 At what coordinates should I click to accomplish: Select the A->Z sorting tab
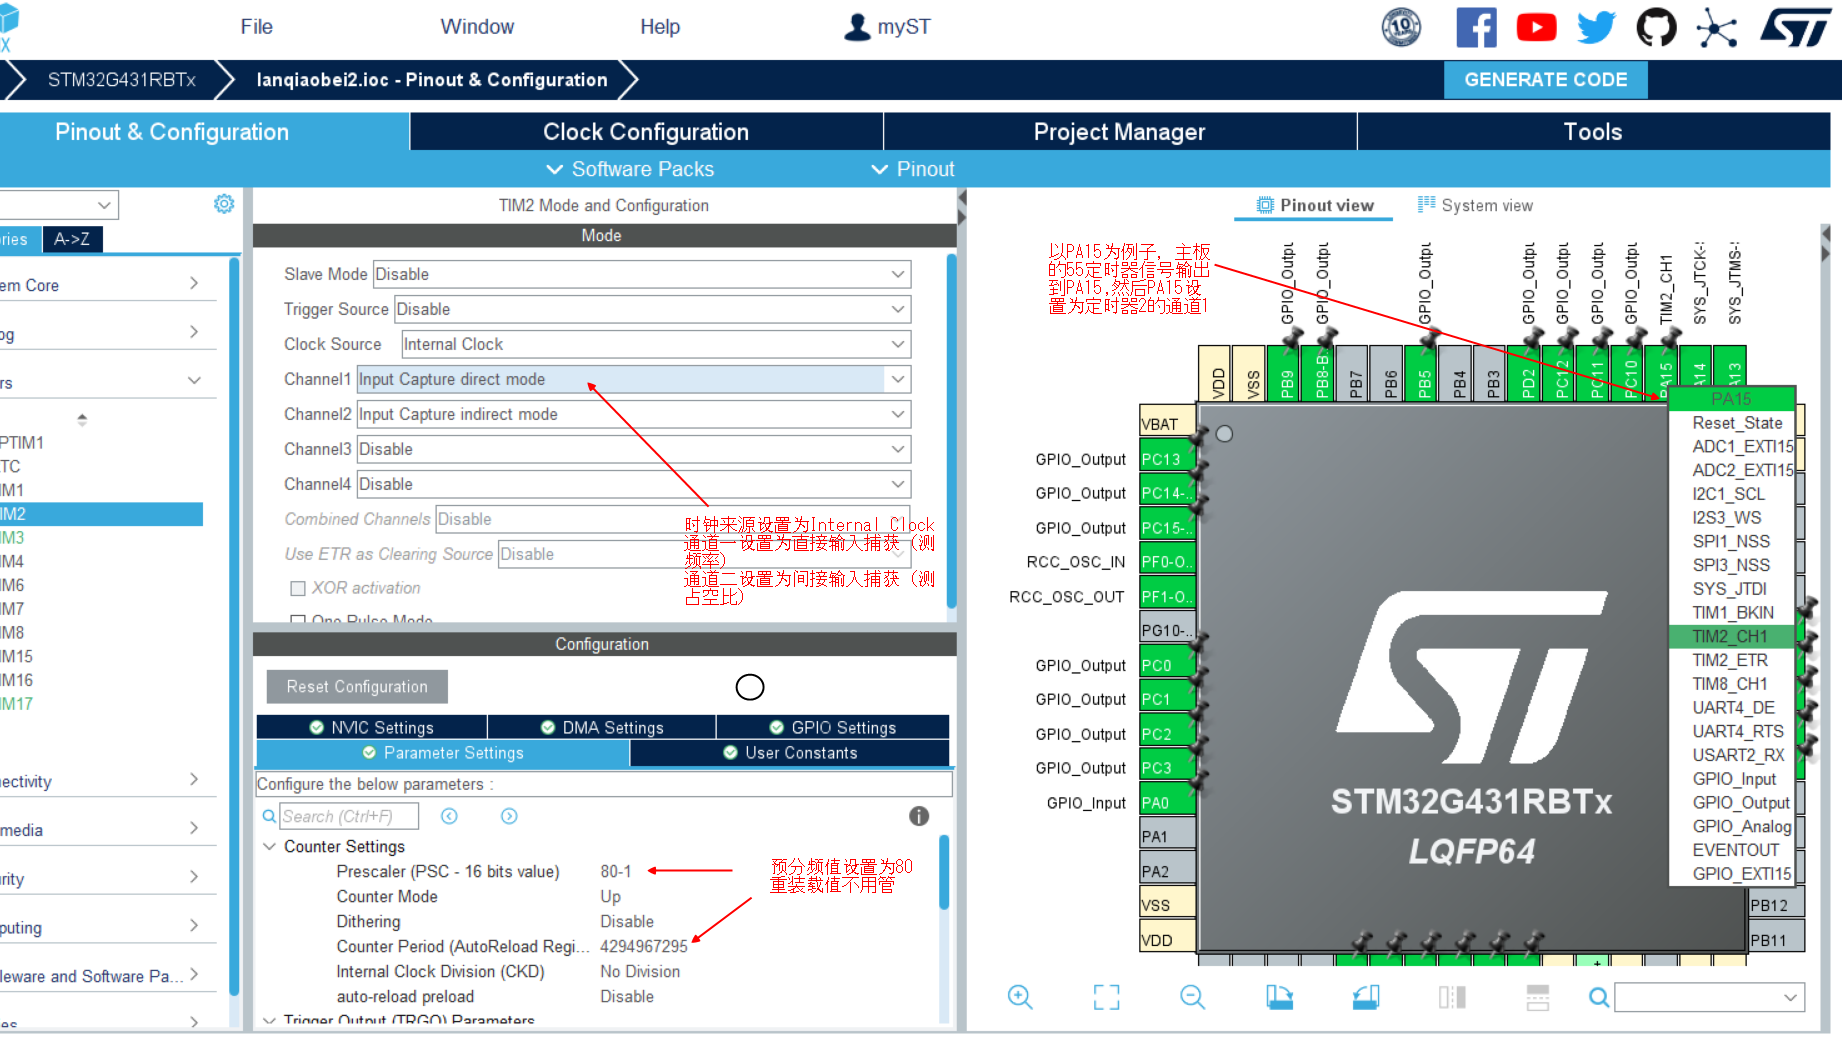[x=72, y=239]
